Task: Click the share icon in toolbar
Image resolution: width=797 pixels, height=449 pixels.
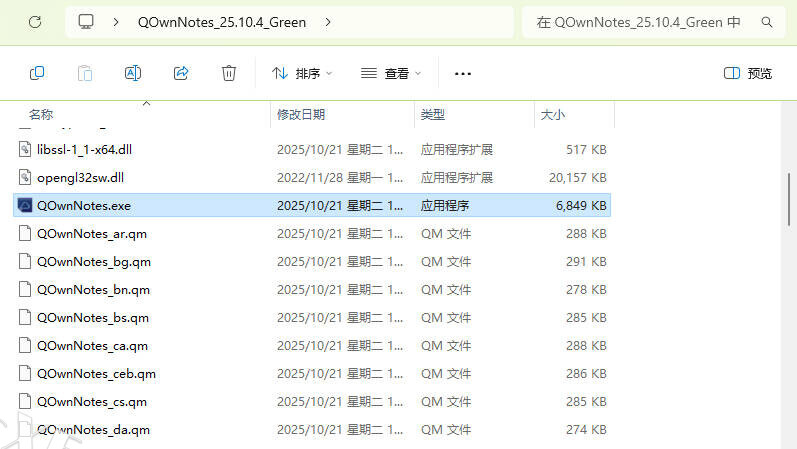Action: pos(181,73)
